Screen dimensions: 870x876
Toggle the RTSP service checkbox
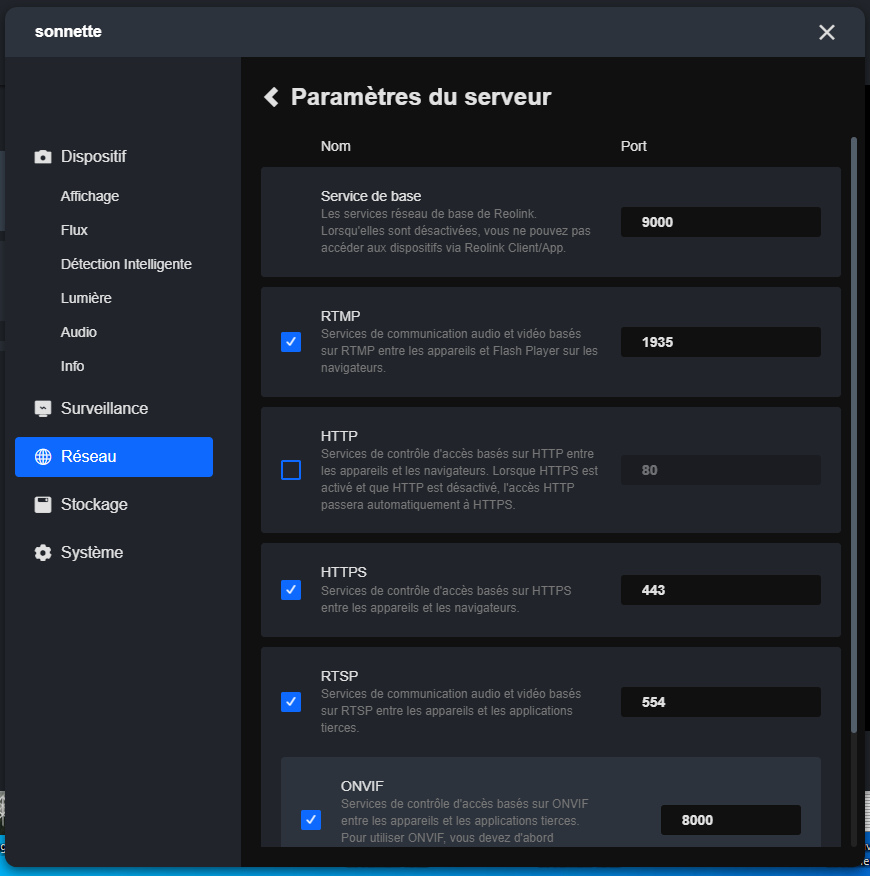click(x=291, y=702)
